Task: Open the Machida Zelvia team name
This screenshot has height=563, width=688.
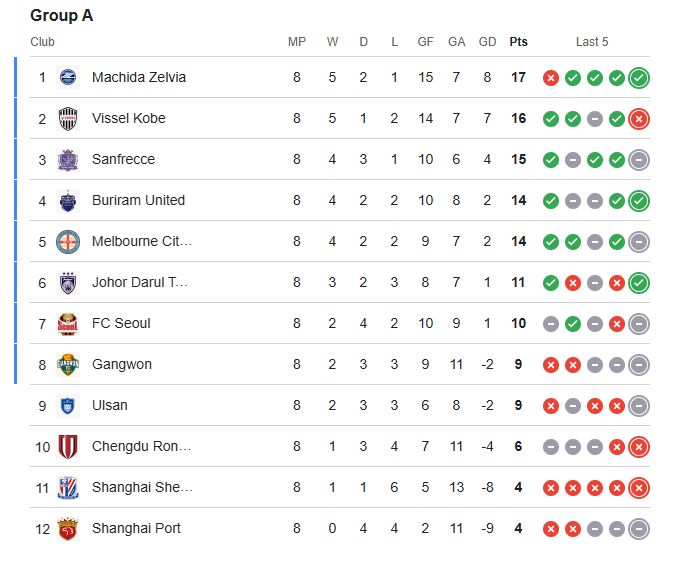Action: coord(138,77)
